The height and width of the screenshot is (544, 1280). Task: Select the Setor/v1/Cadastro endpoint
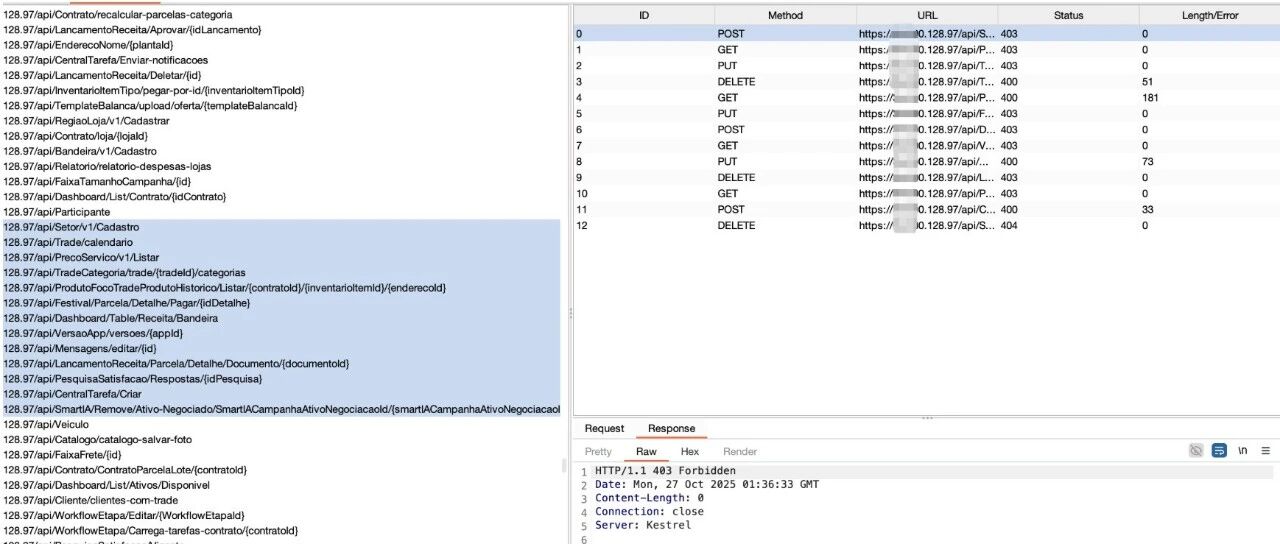point(71,227)
